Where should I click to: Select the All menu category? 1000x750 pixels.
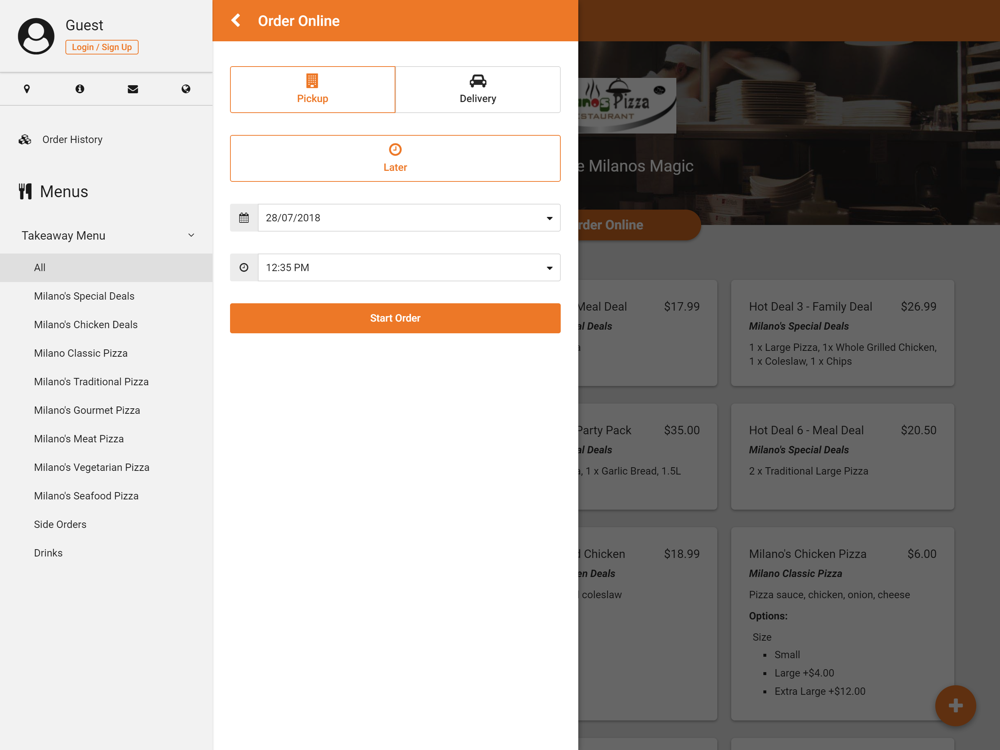click(x=106, y=268)
